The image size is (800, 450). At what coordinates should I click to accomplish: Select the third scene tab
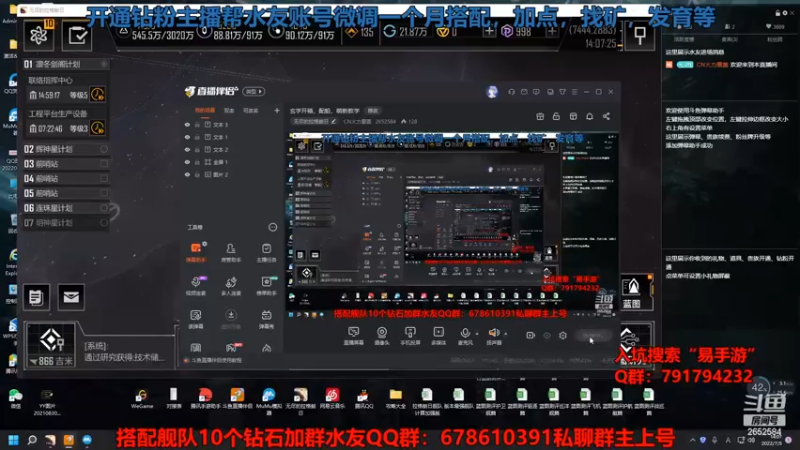[251, 110]
